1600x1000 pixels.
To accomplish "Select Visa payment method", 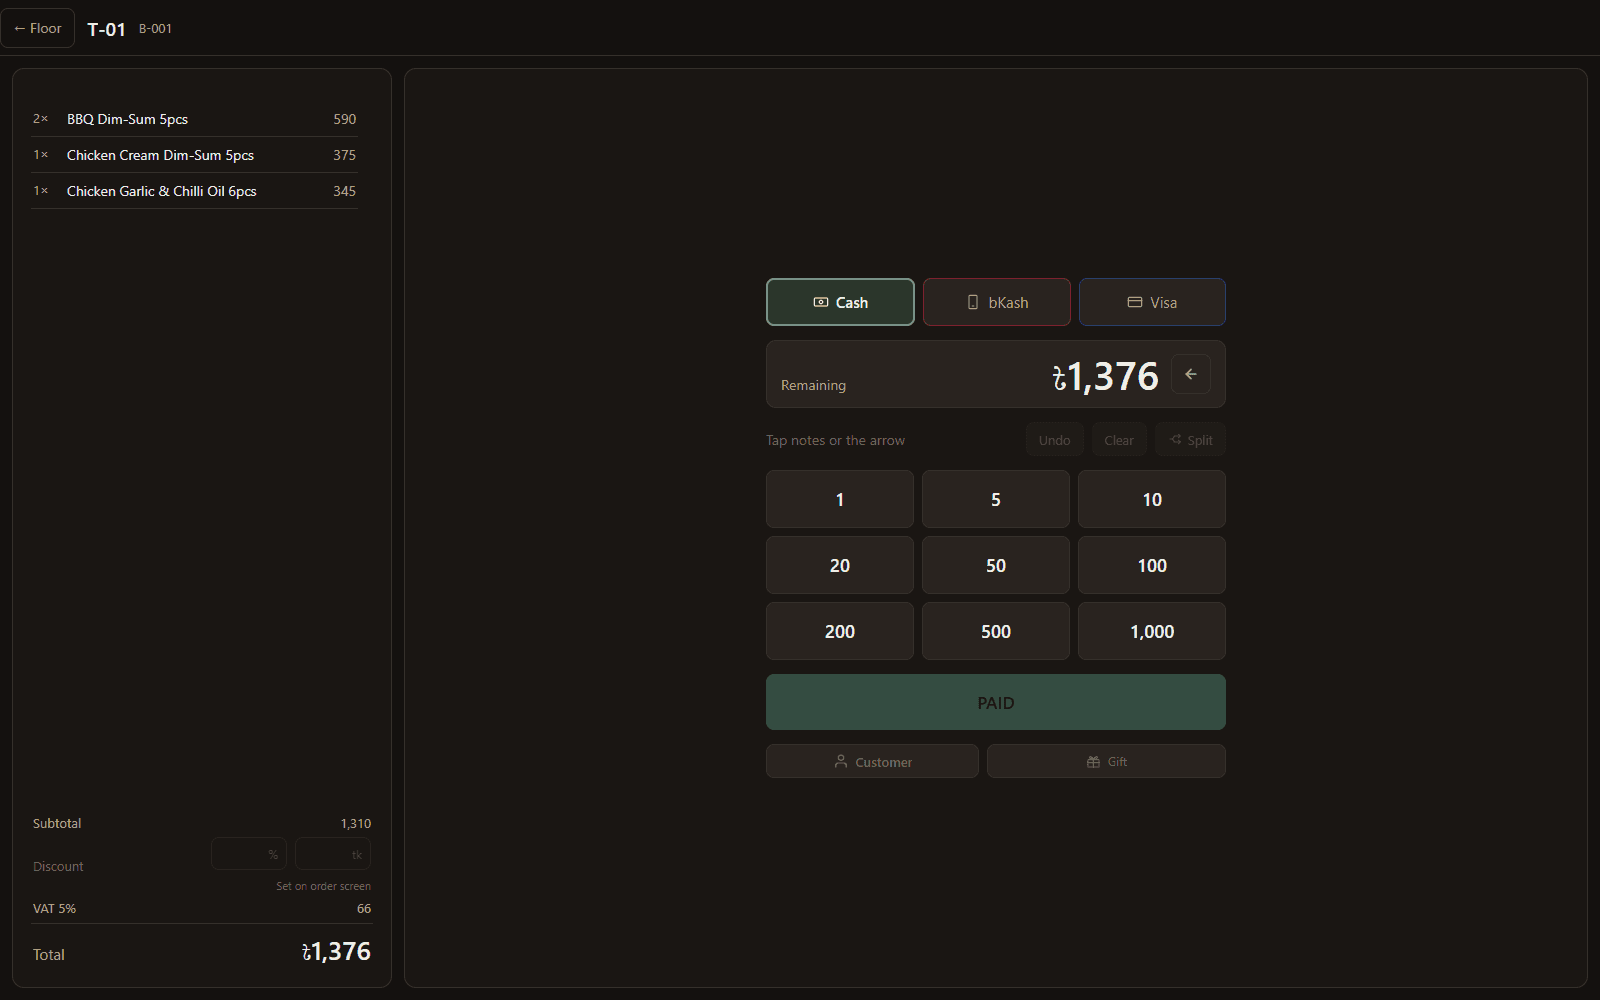I will 1152,302.
